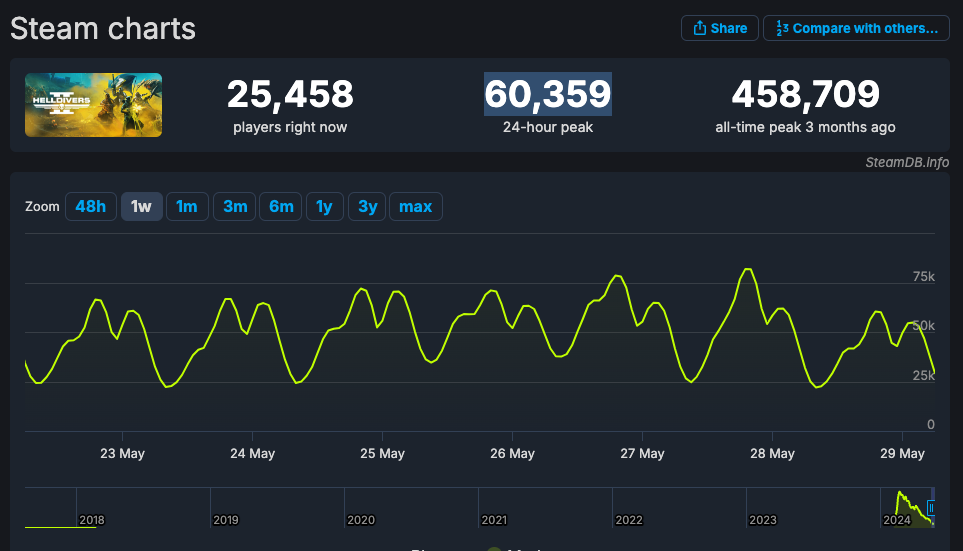Click the 26 May axis label

[x=512, y=453]
